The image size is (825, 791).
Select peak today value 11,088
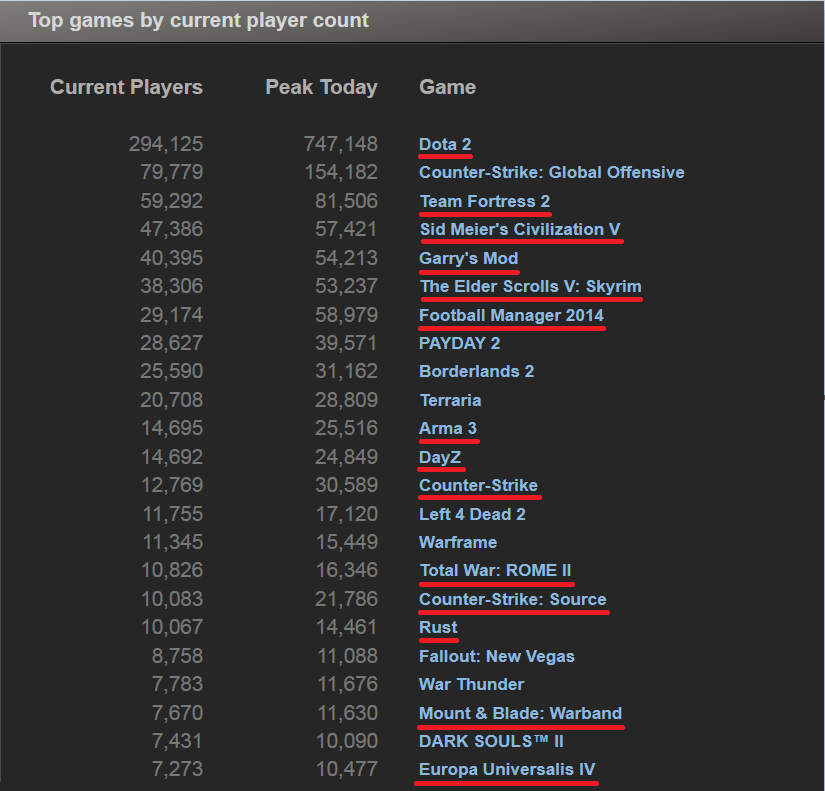pos(347,656)
